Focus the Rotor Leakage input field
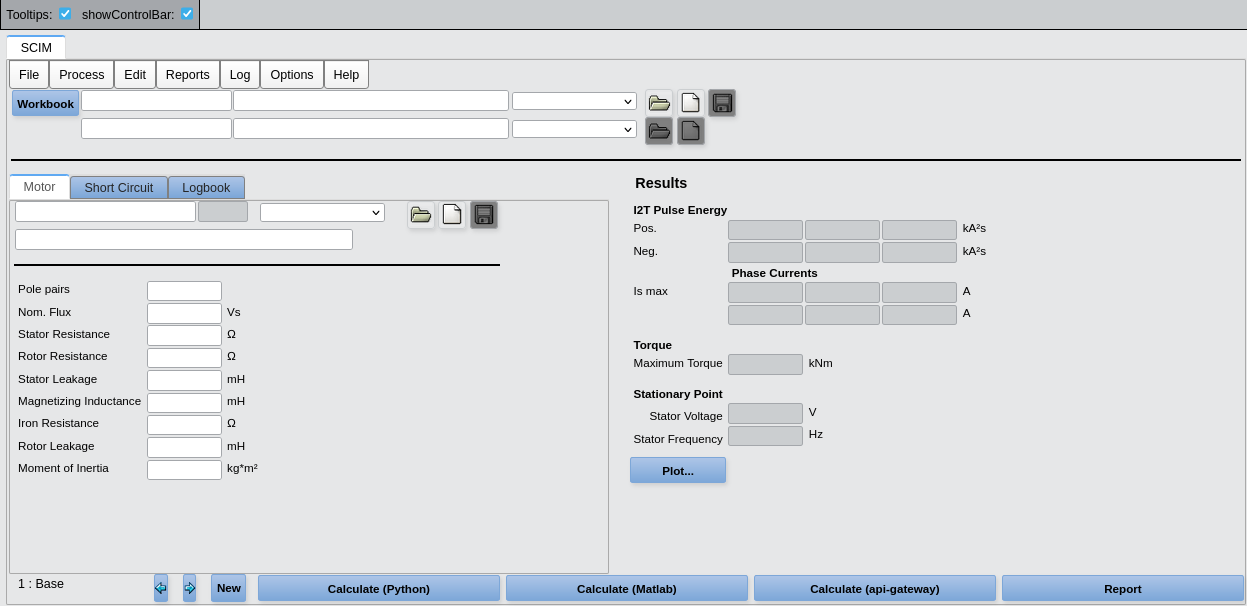This screenshot has width=1247, height=606. 184,447
